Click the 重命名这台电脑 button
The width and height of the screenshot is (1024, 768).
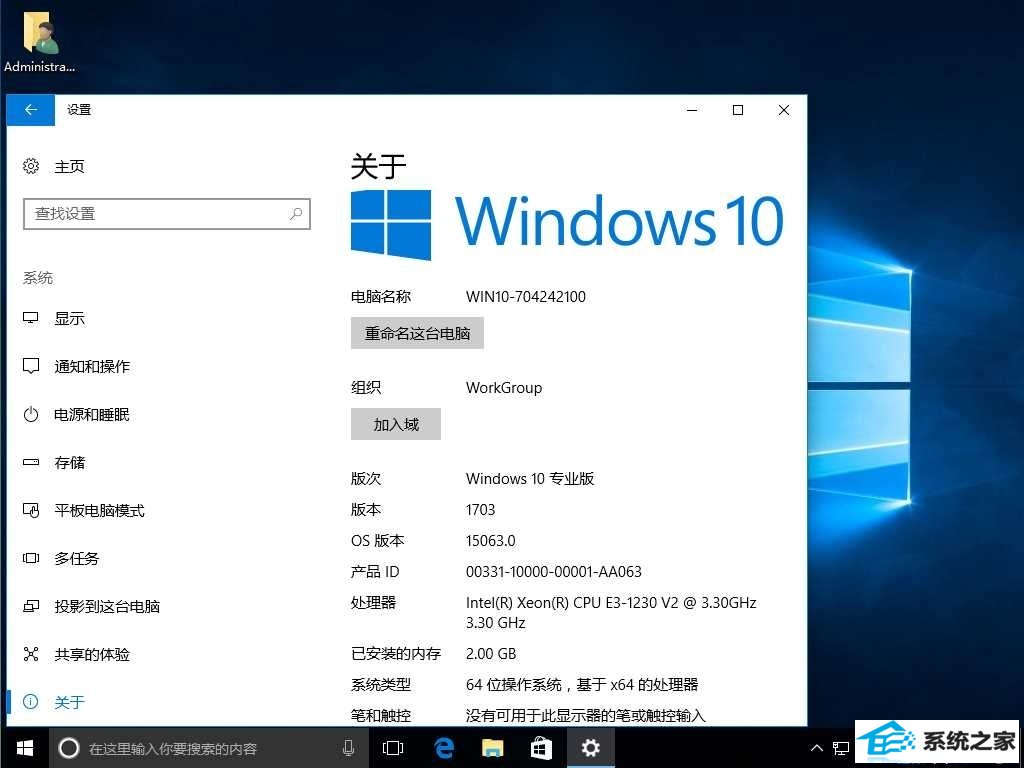pos(417,333)
